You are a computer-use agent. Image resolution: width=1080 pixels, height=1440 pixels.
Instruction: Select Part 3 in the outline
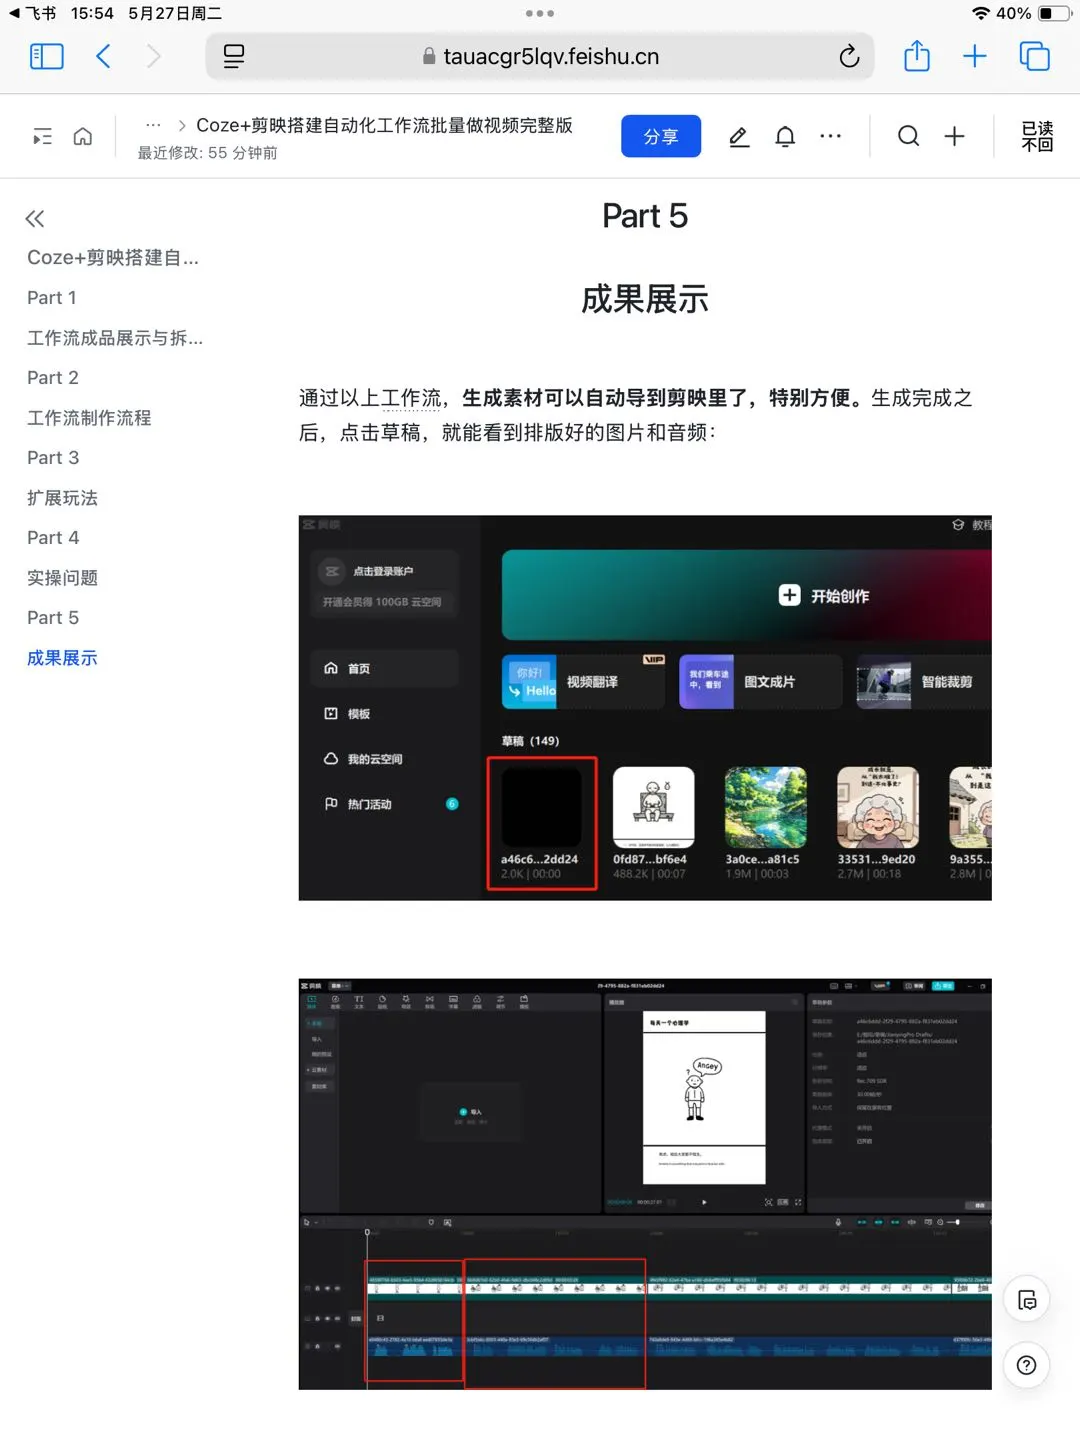click(53, 457)
